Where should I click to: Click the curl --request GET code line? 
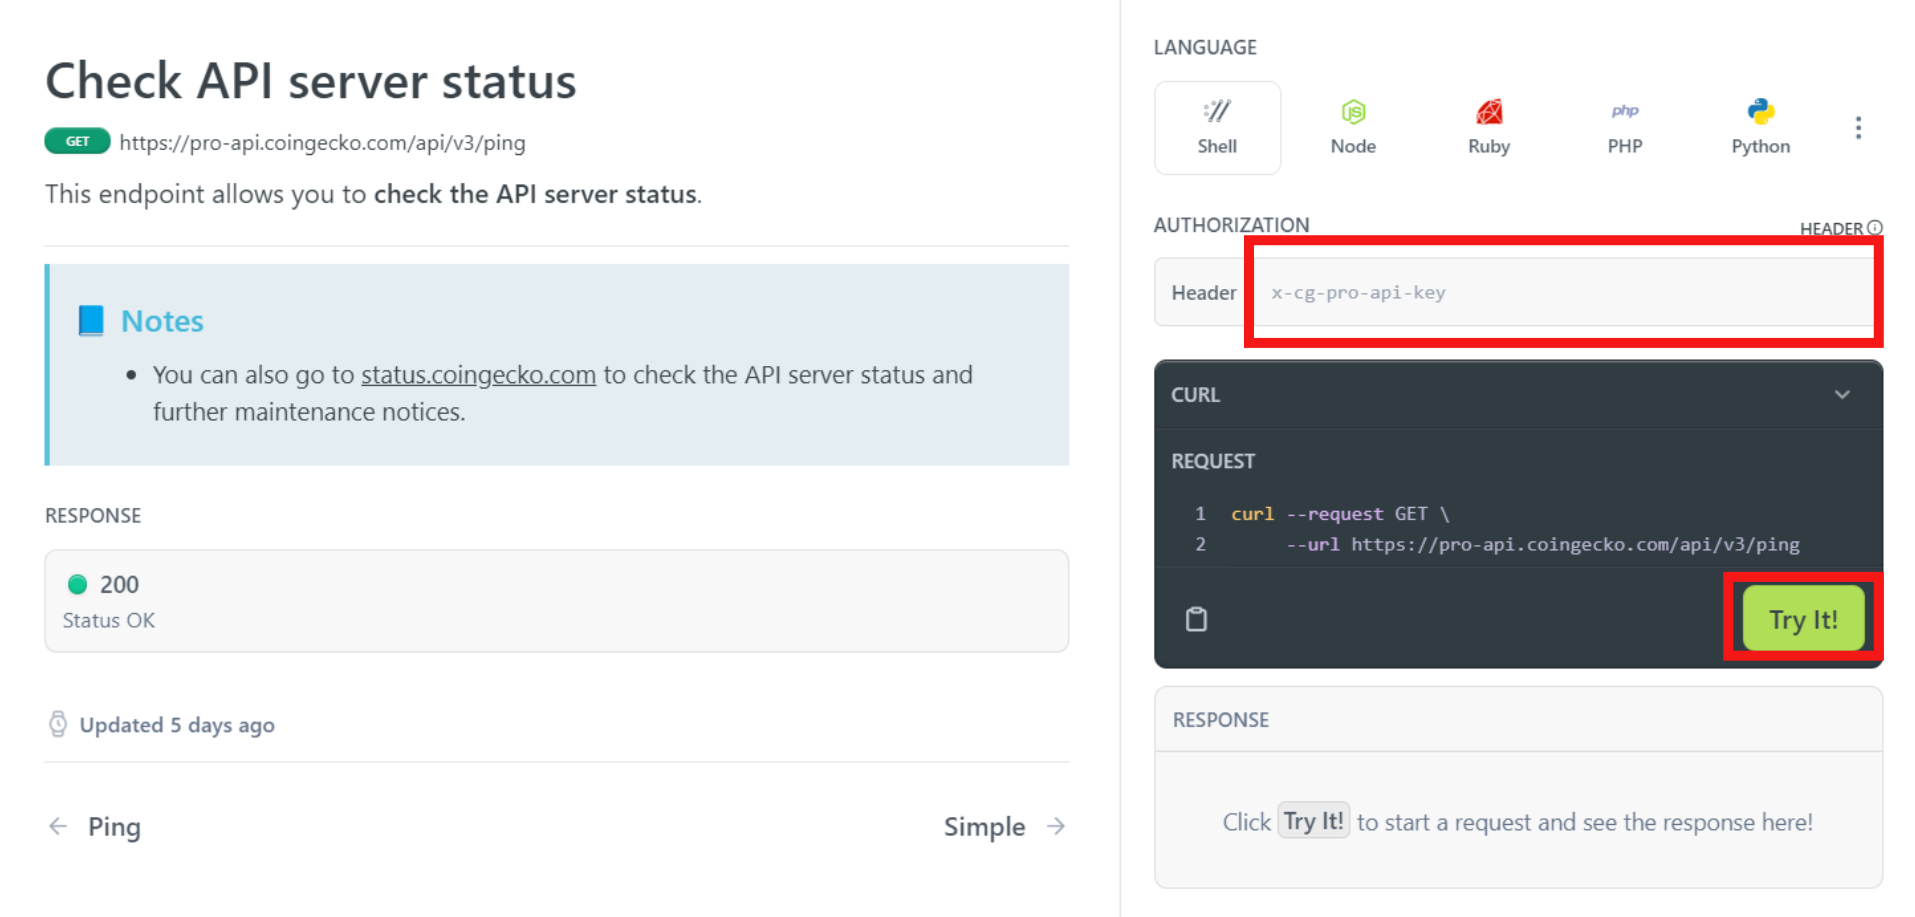1340,514
